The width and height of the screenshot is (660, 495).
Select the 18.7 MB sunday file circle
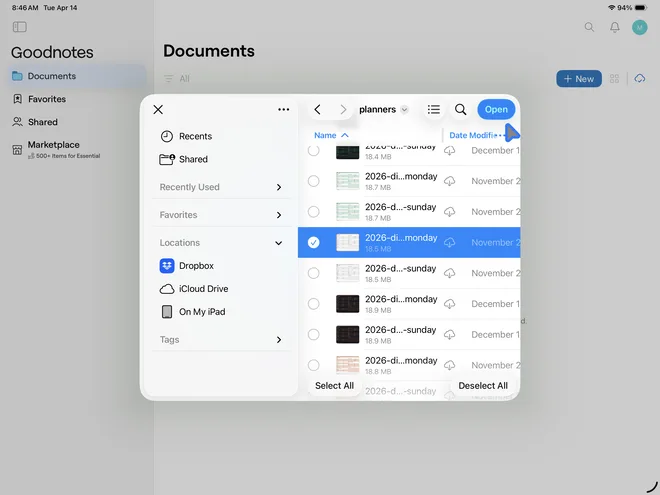pos(314,212)
